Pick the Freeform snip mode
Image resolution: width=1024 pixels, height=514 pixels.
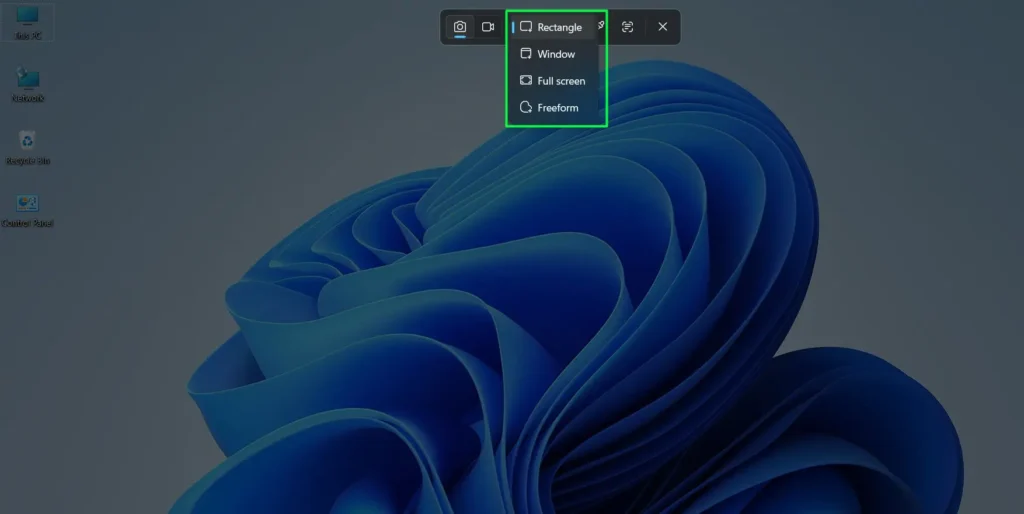(x=552, y=108)
